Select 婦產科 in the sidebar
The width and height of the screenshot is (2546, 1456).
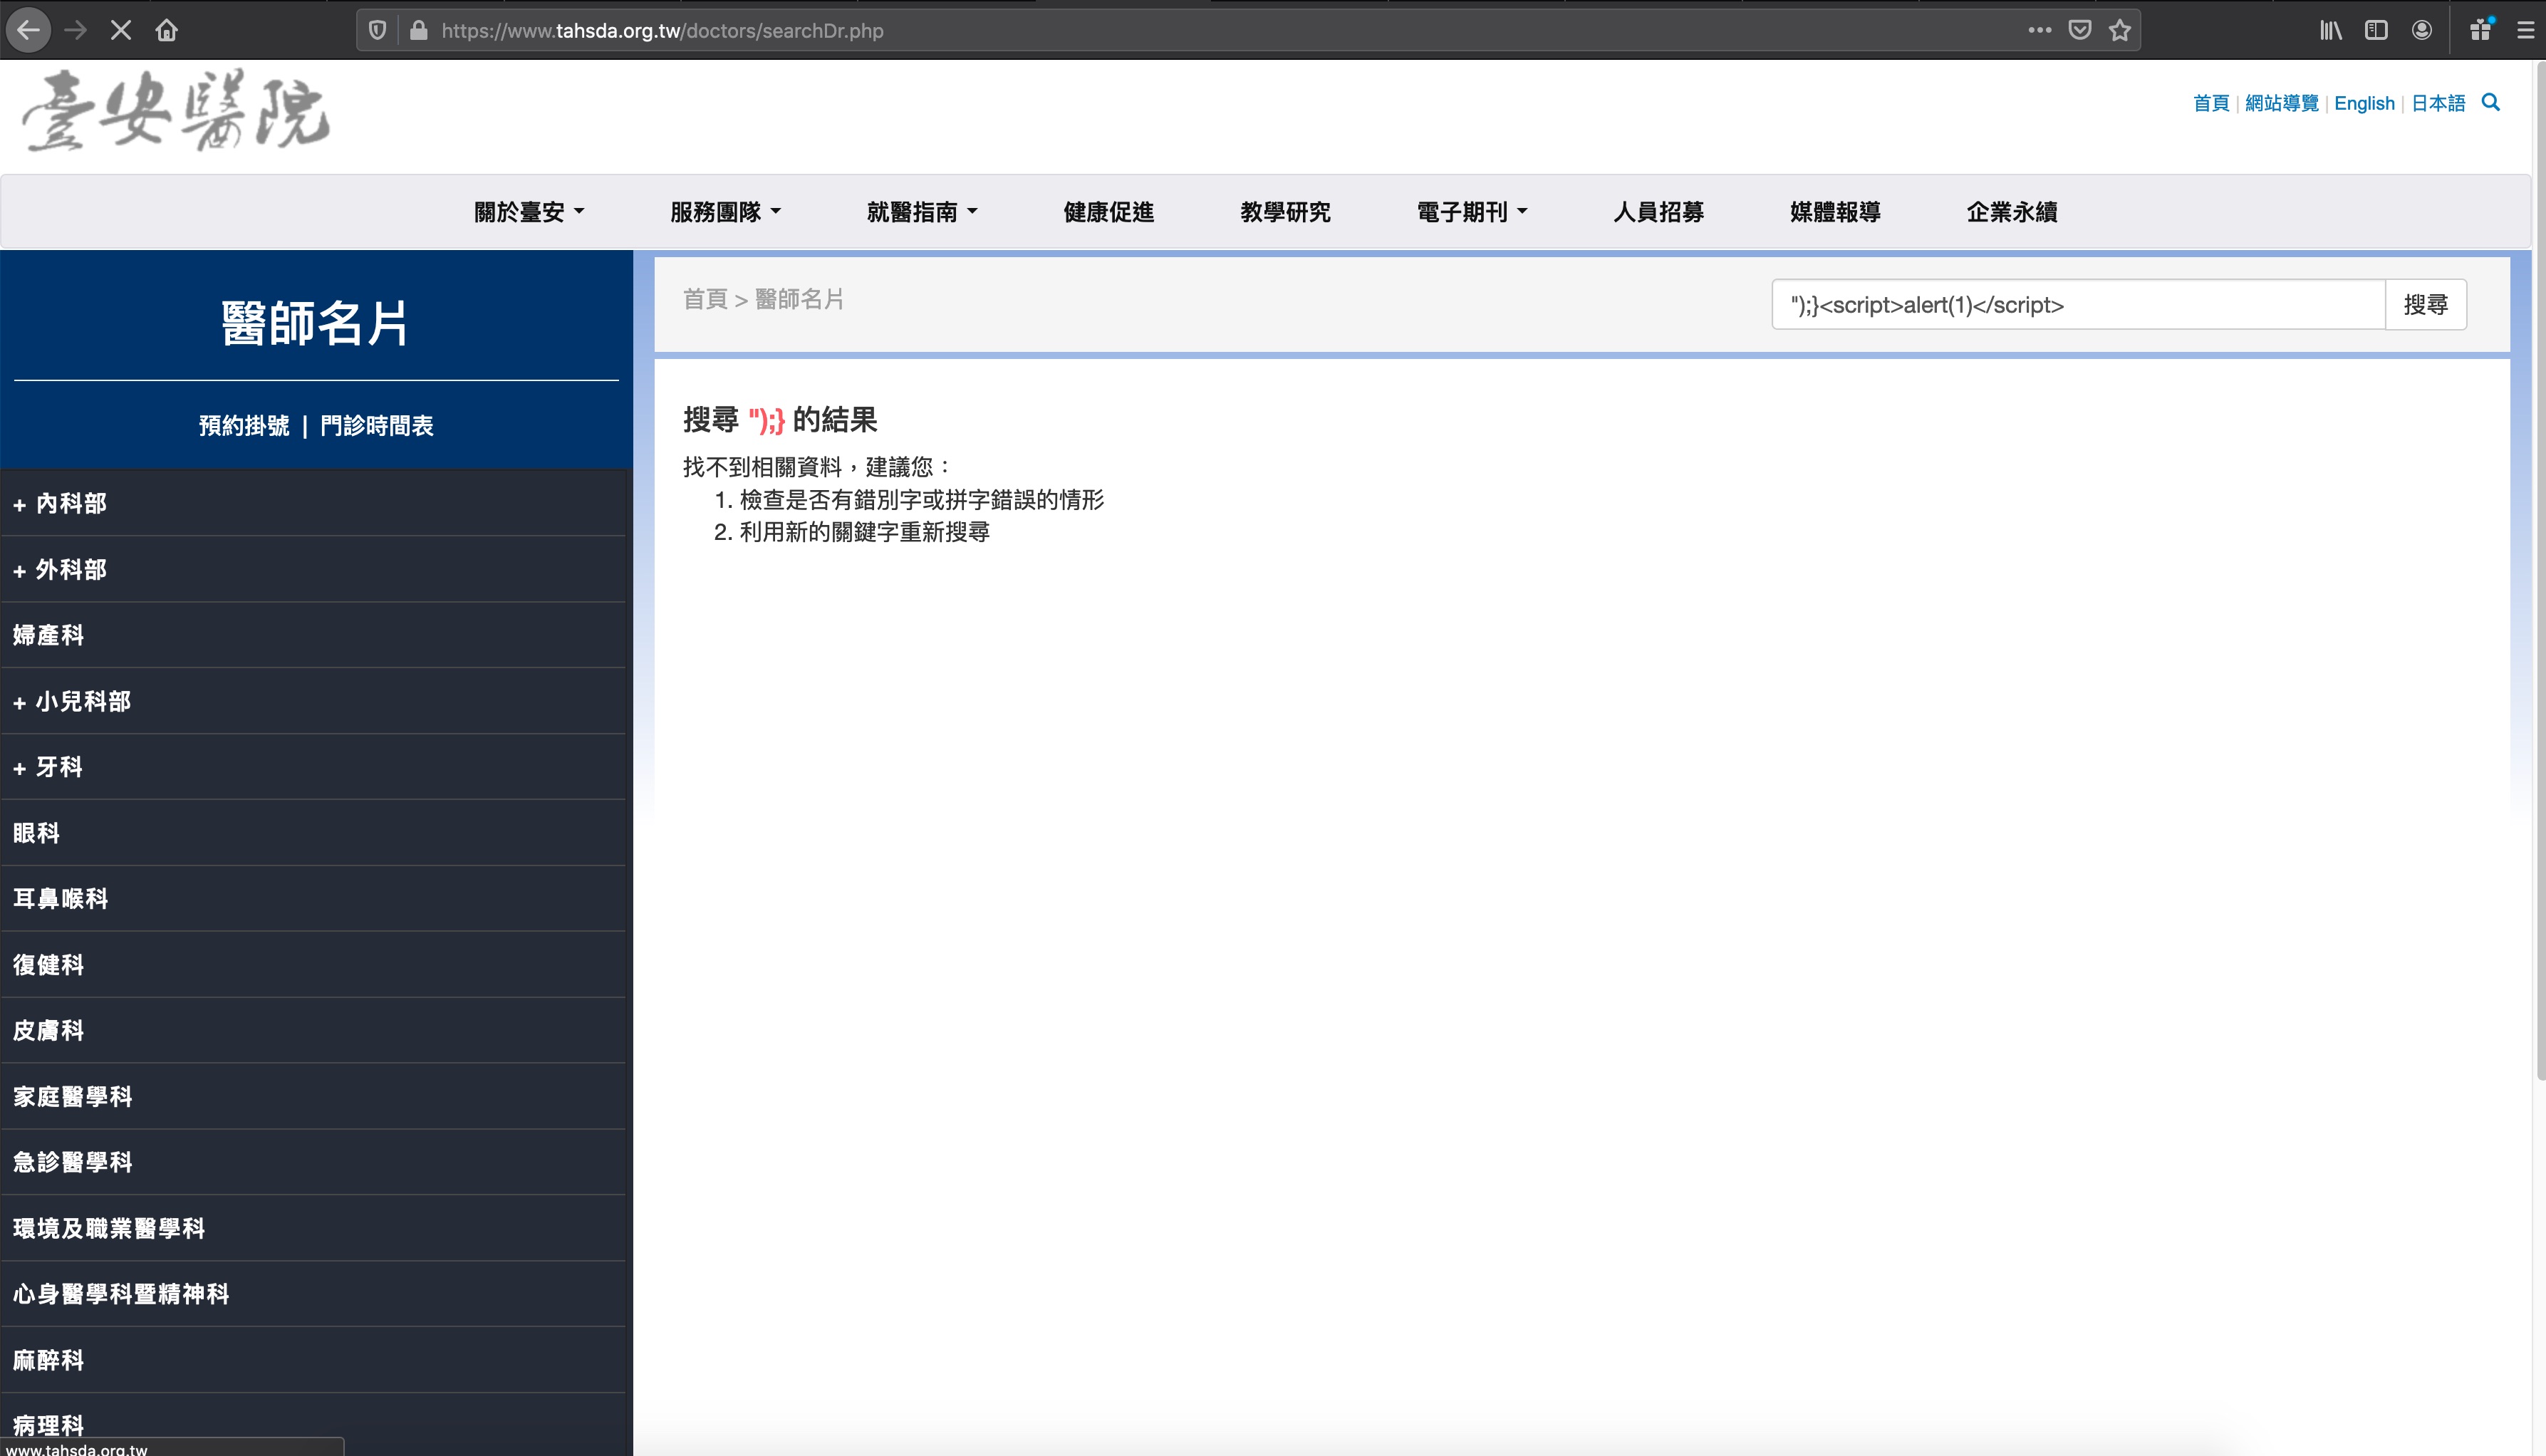(x=313, y=635)
